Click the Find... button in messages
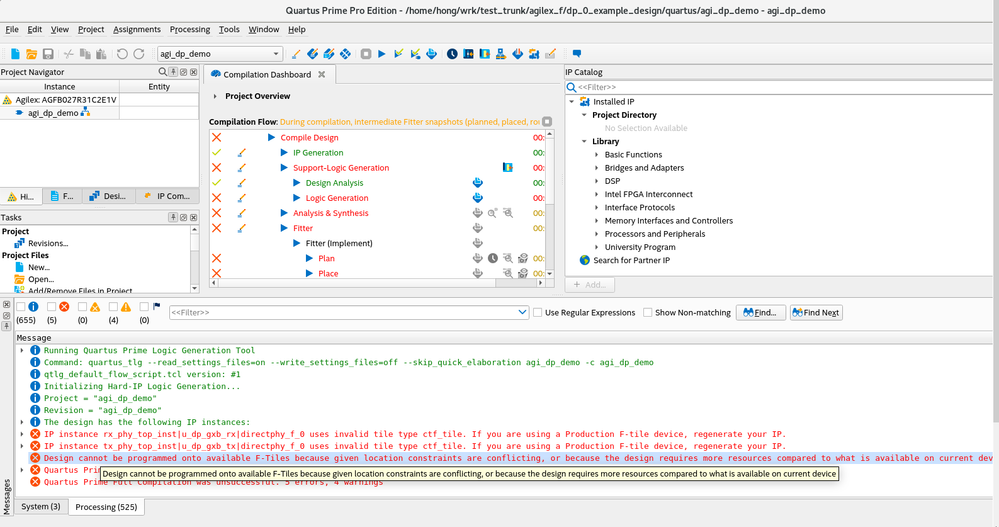This screenshot has width=999, height=527. pos(761,313)
